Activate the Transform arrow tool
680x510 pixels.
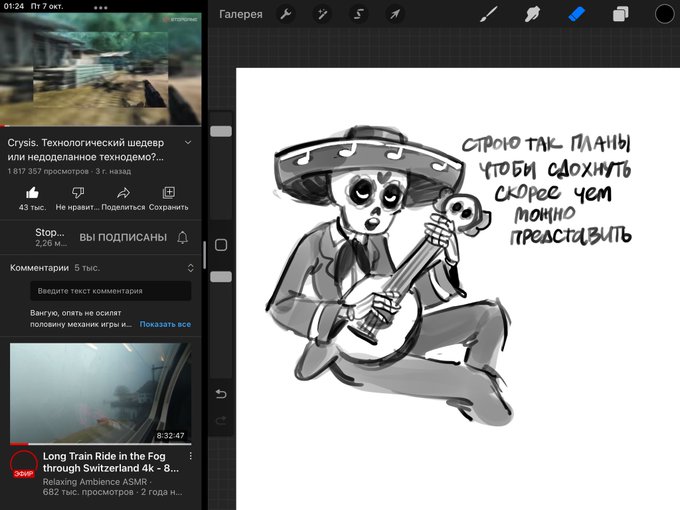395,14
